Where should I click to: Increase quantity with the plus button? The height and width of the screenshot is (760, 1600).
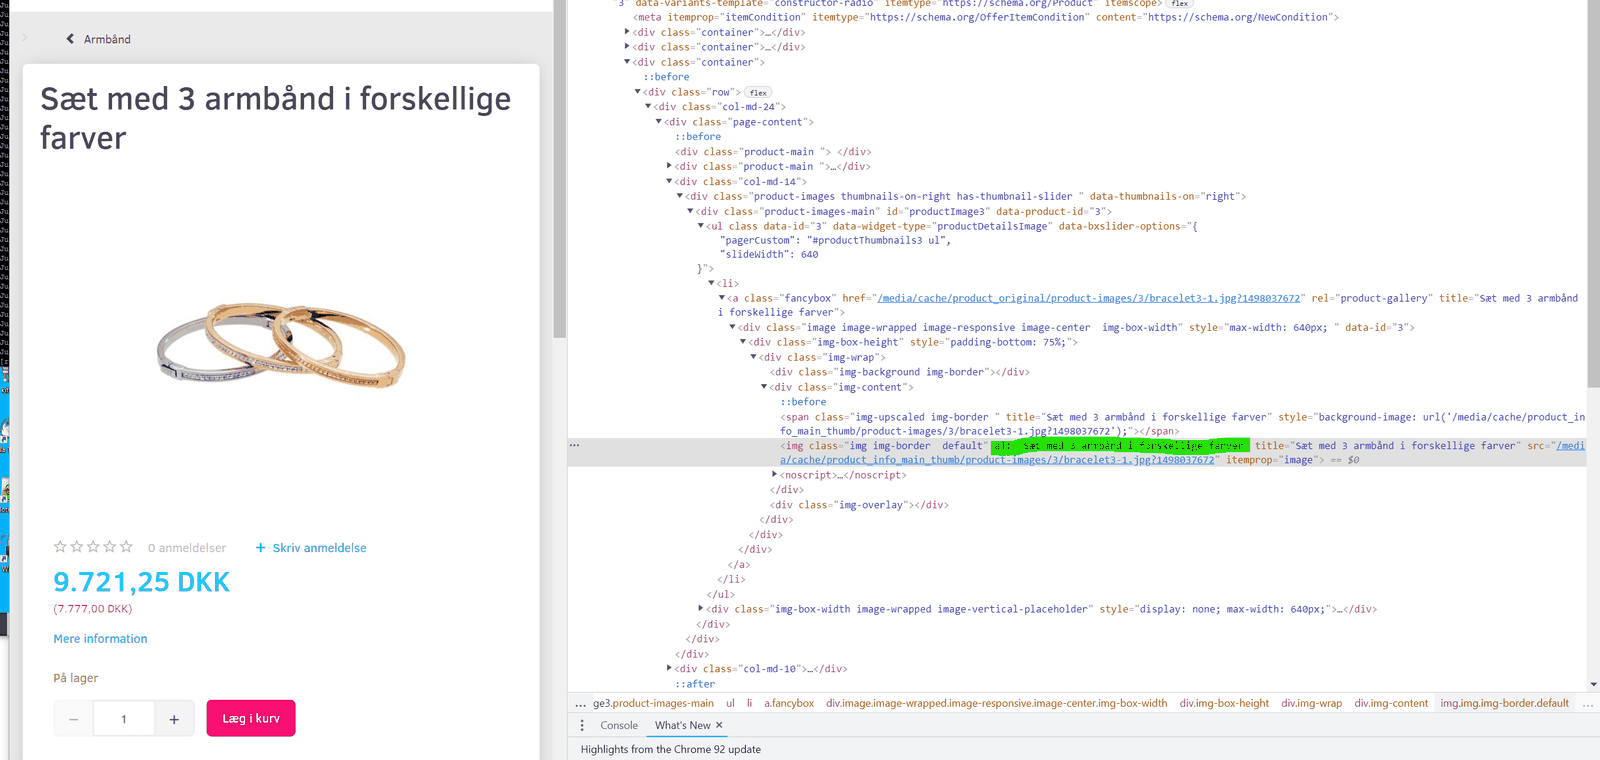(174, 719)
